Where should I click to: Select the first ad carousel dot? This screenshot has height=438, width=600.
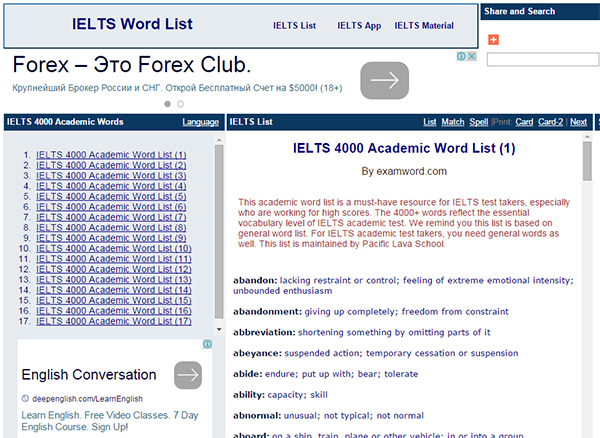click(167, 103)
